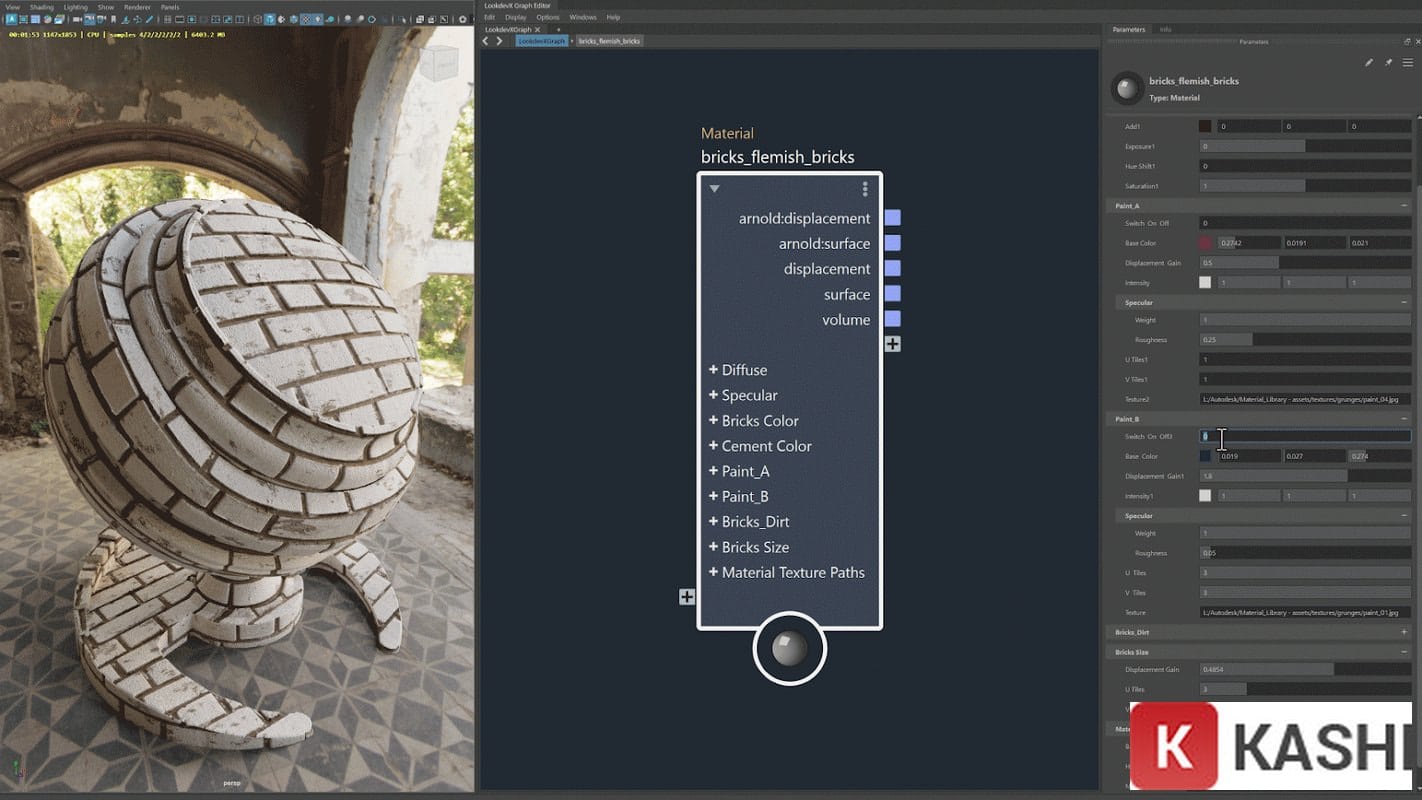The height and width of the screenshot is (800, 1422).
Task: Expand the Paint_A group on the node
Action: [713, 471]
